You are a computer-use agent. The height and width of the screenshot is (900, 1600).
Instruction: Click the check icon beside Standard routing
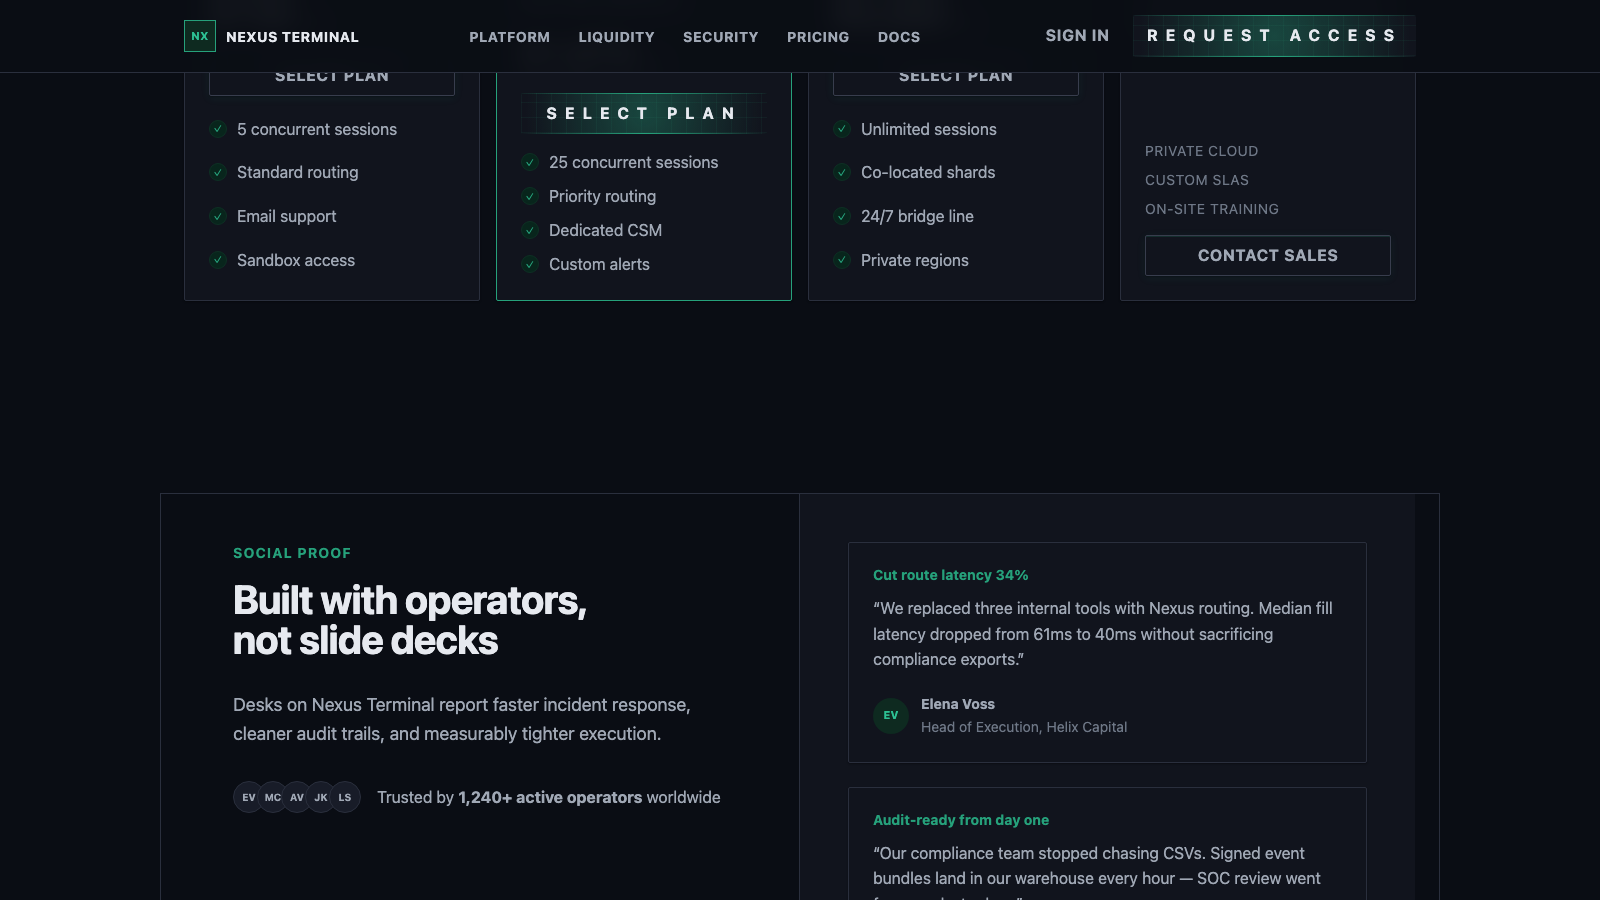pos(218,172)
